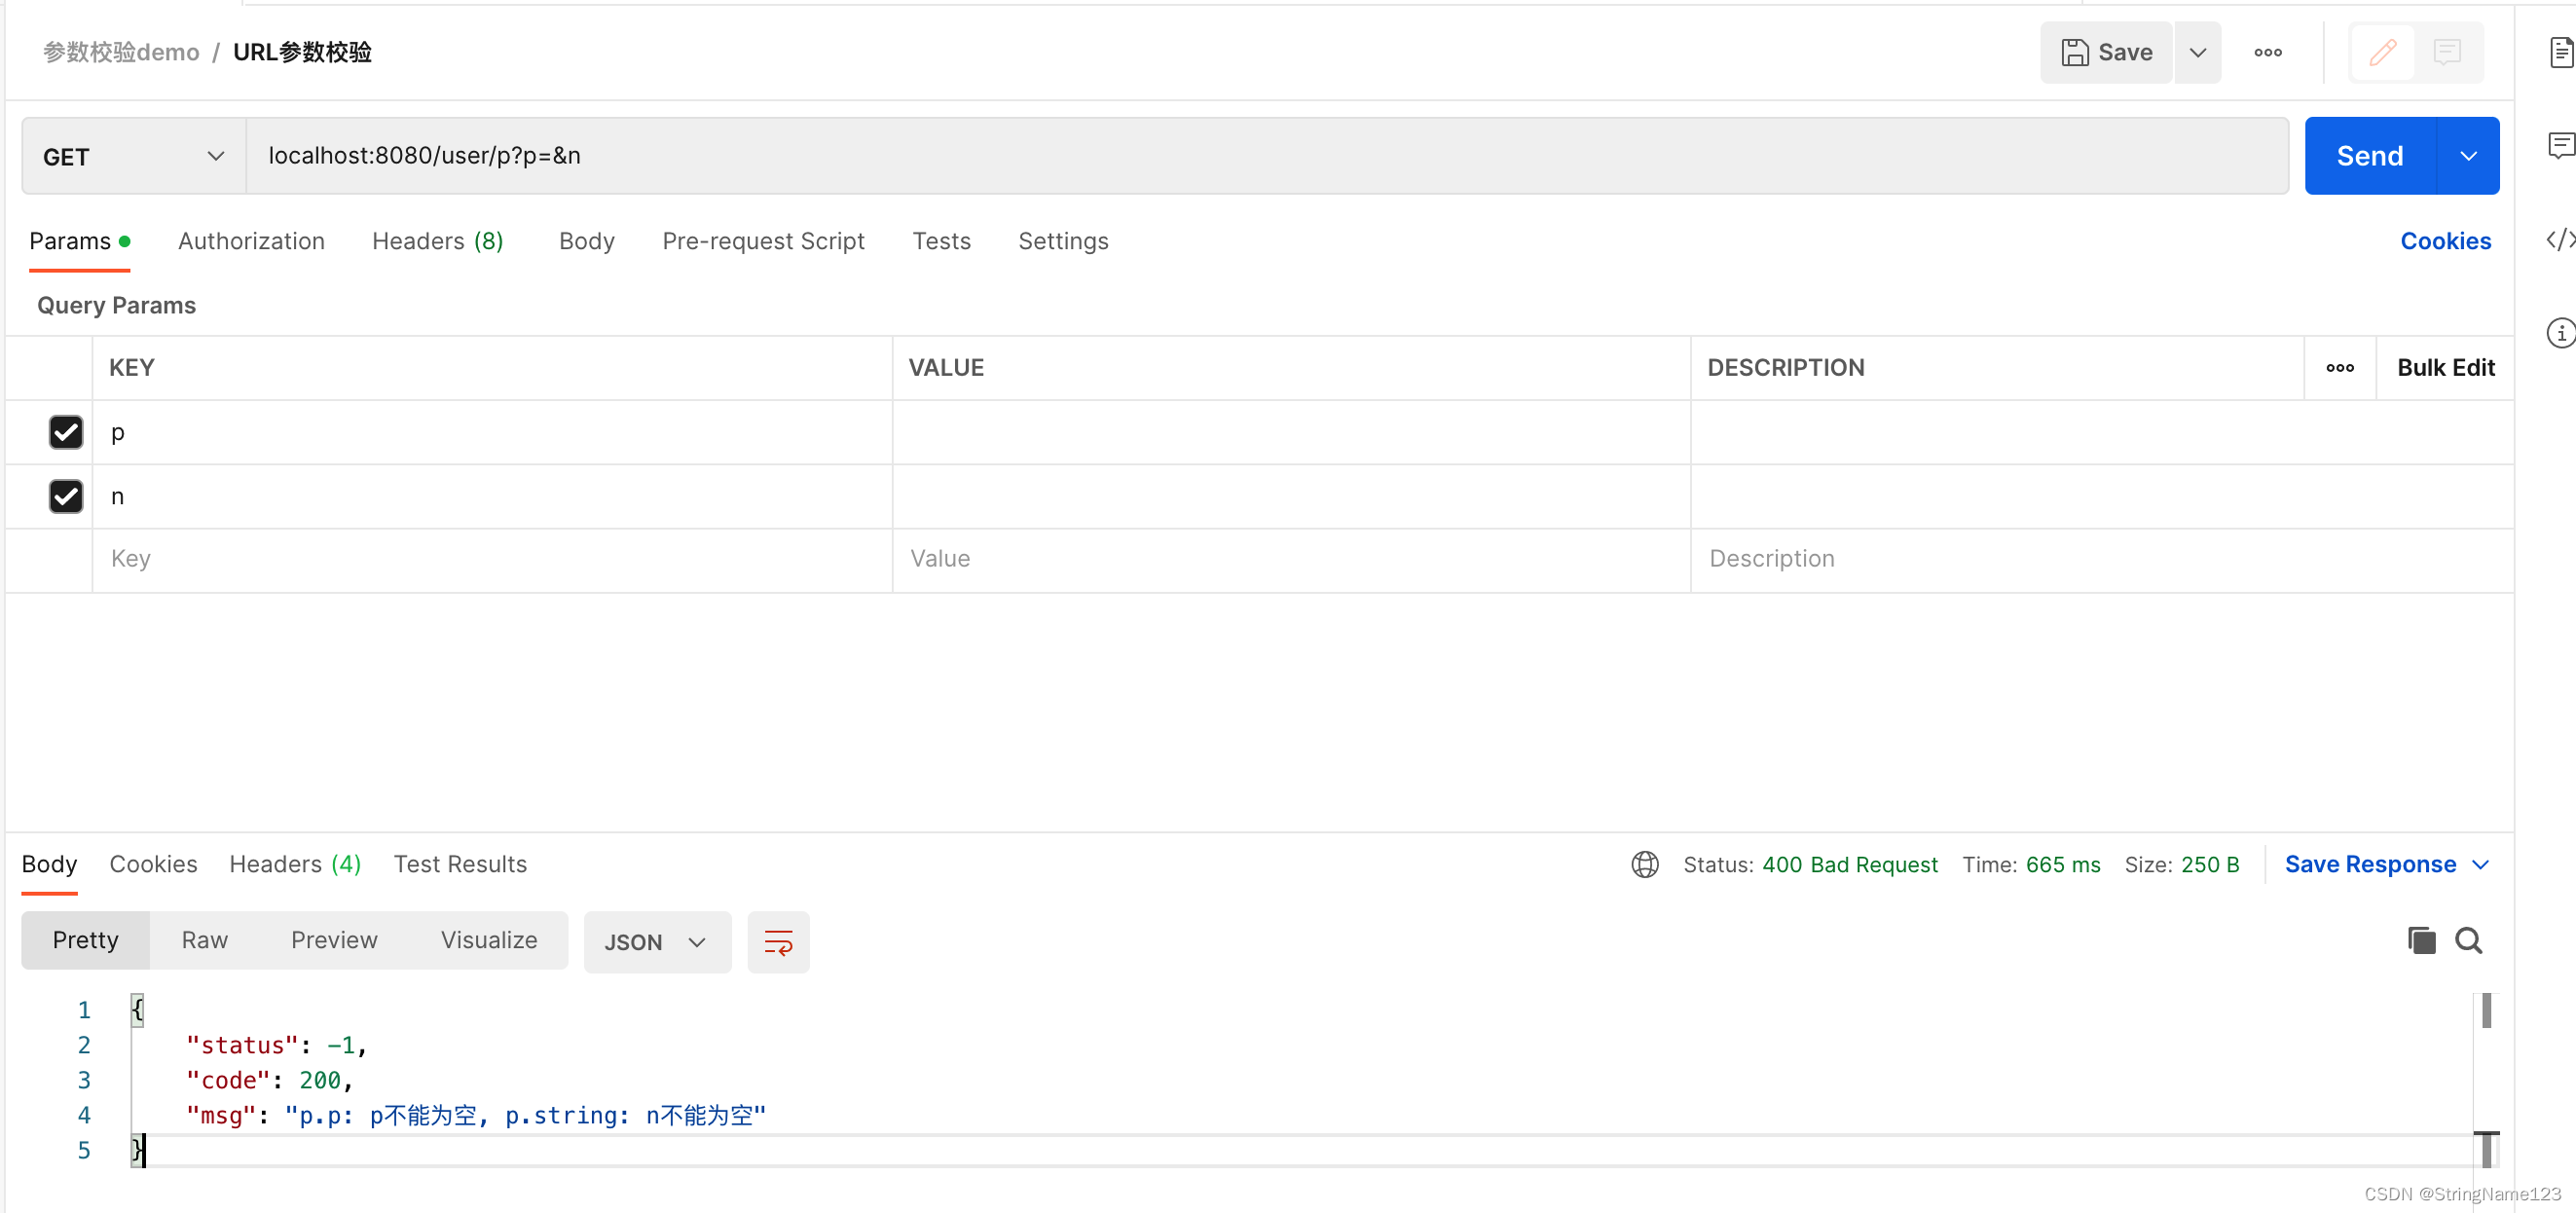
Task: Toggle the response word-wrap icon
Action: point(778,941)
